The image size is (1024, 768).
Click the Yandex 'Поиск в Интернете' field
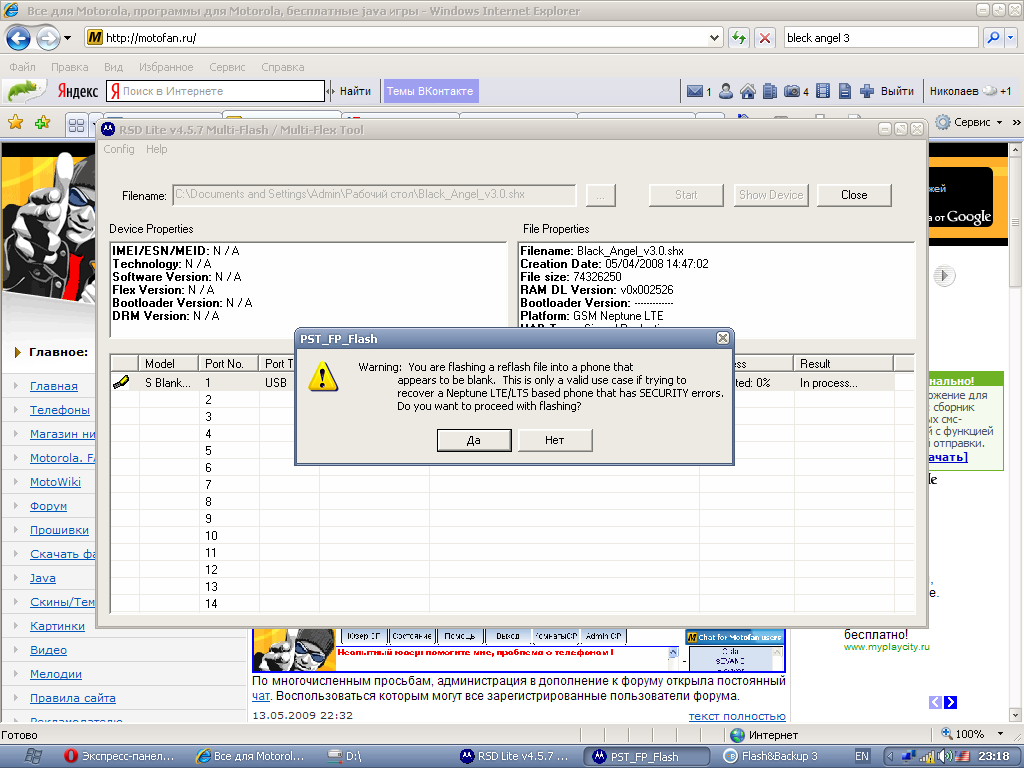(216, 91)
